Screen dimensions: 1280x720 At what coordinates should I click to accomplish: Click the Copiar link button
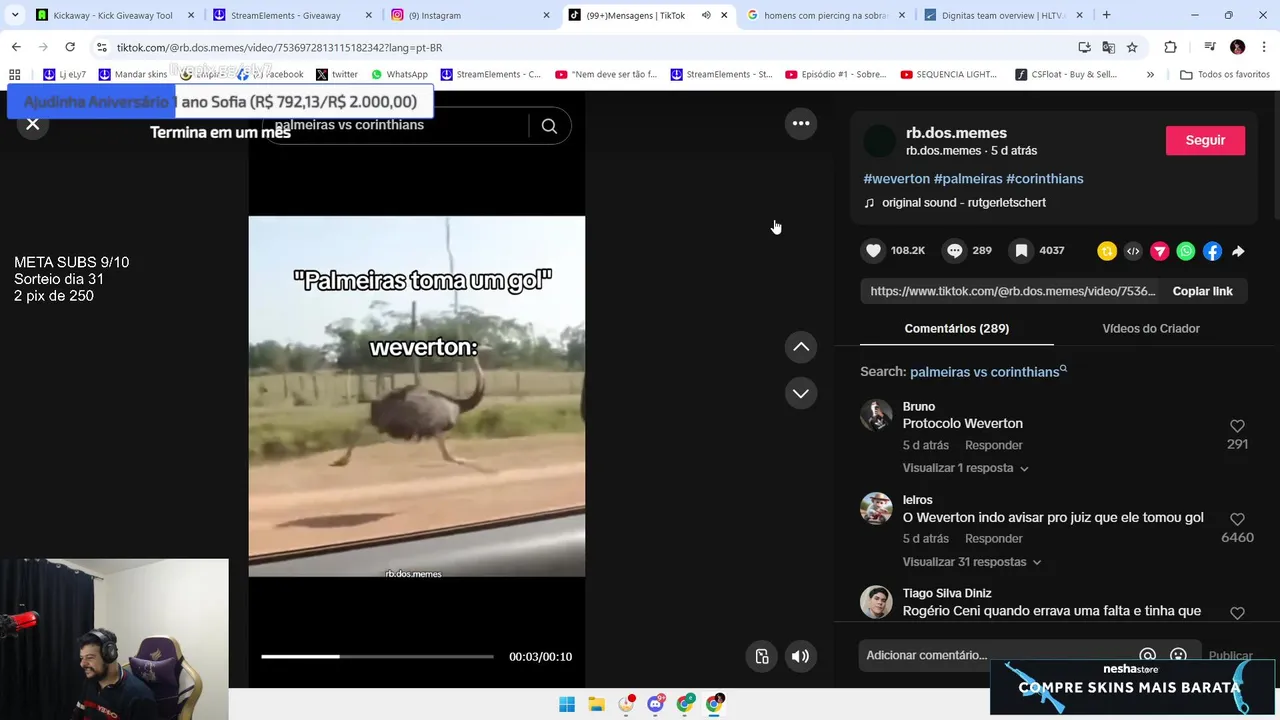coord(1203,291)
